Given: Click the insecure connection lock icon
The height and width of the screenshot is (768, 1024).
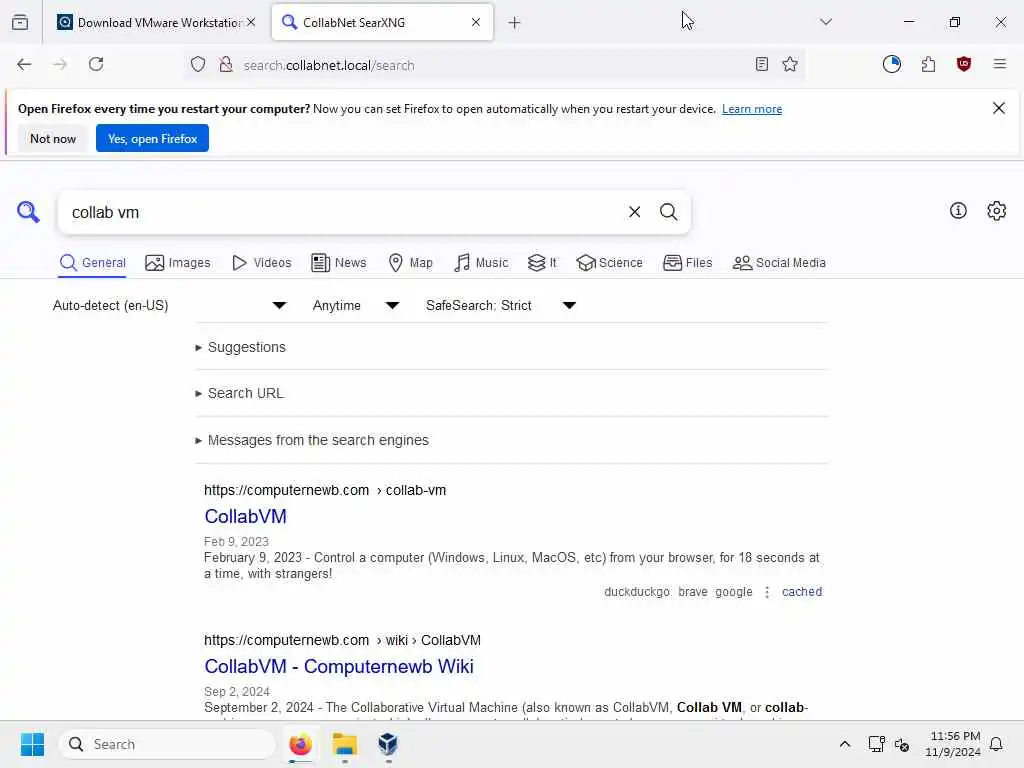Looking at the screenshot, I should point(226,64).
